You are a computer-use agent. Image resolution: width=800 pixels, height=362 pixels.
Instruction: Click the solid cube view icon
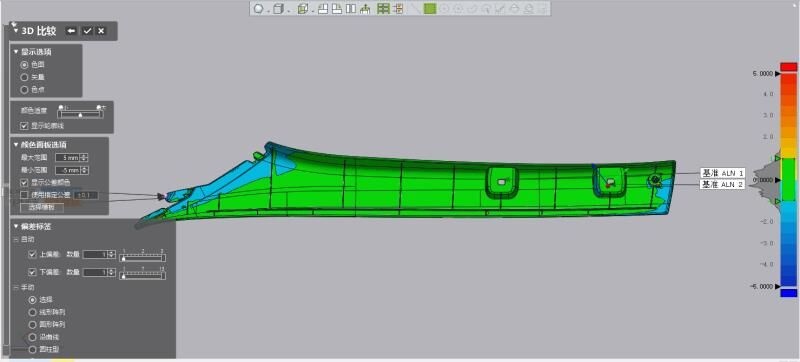[x=278, y=9]
